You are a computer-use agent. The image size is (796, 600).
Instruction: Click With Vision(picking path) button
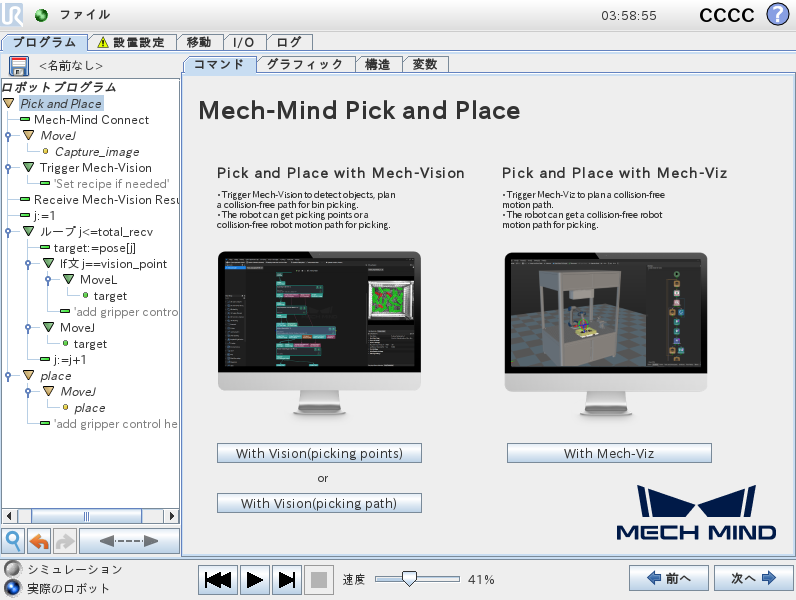click(x=319, y=503)
